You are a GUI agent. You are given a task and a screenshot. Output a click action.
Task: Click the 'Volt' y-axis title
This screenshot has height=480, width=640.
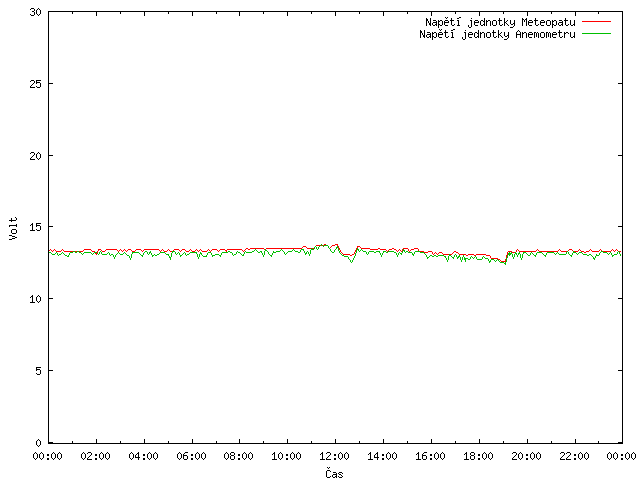coord(13,229)
